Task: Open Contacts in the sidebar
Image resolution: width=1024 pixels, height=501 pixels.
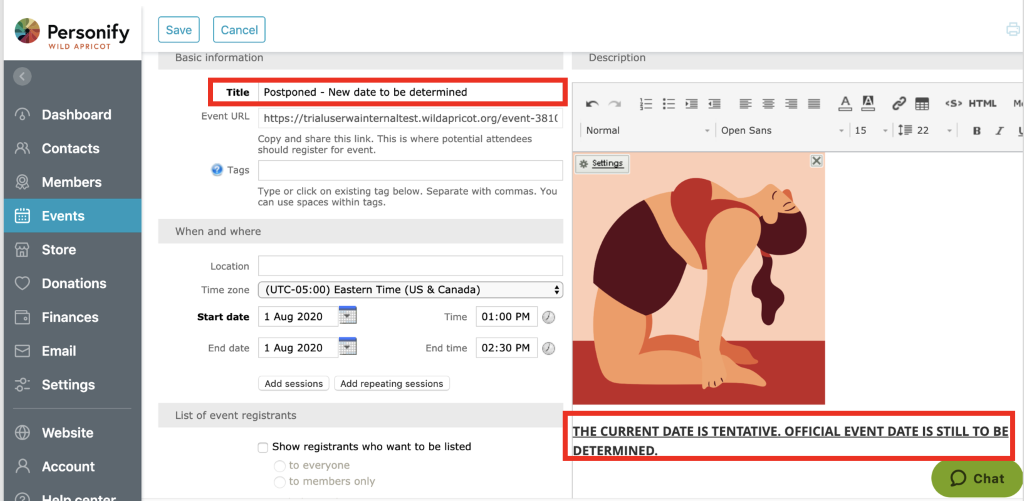Action: coord(72,148)
